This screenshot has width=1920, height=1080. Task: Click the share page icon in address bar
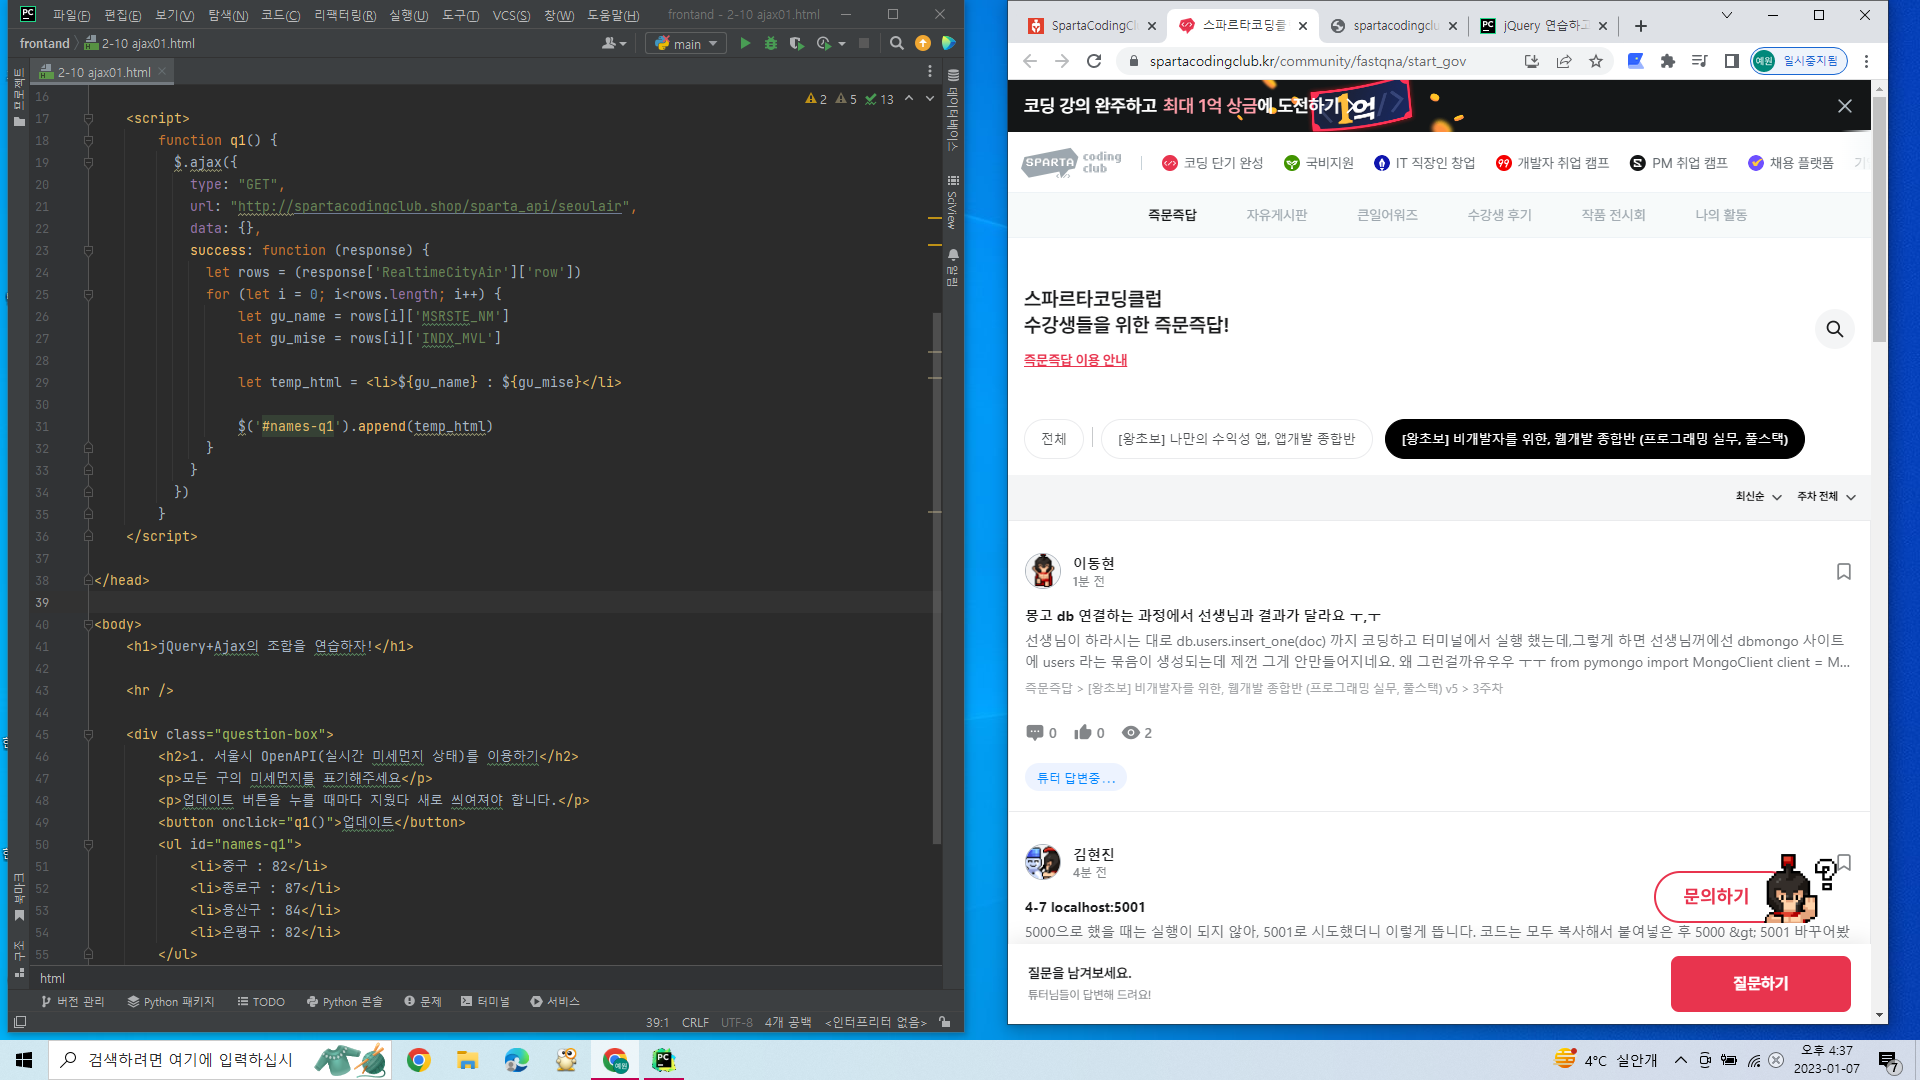[1564, 61]
